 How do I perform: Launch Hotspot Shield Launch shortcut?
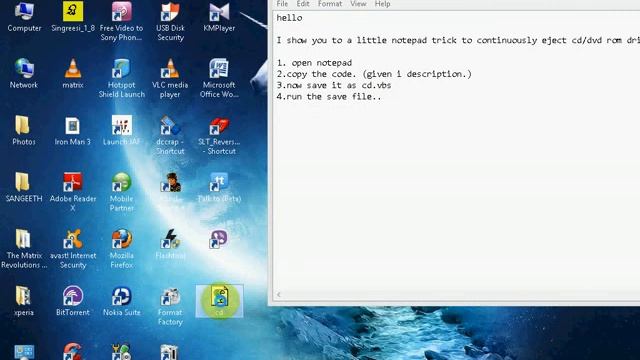(122, 78)
